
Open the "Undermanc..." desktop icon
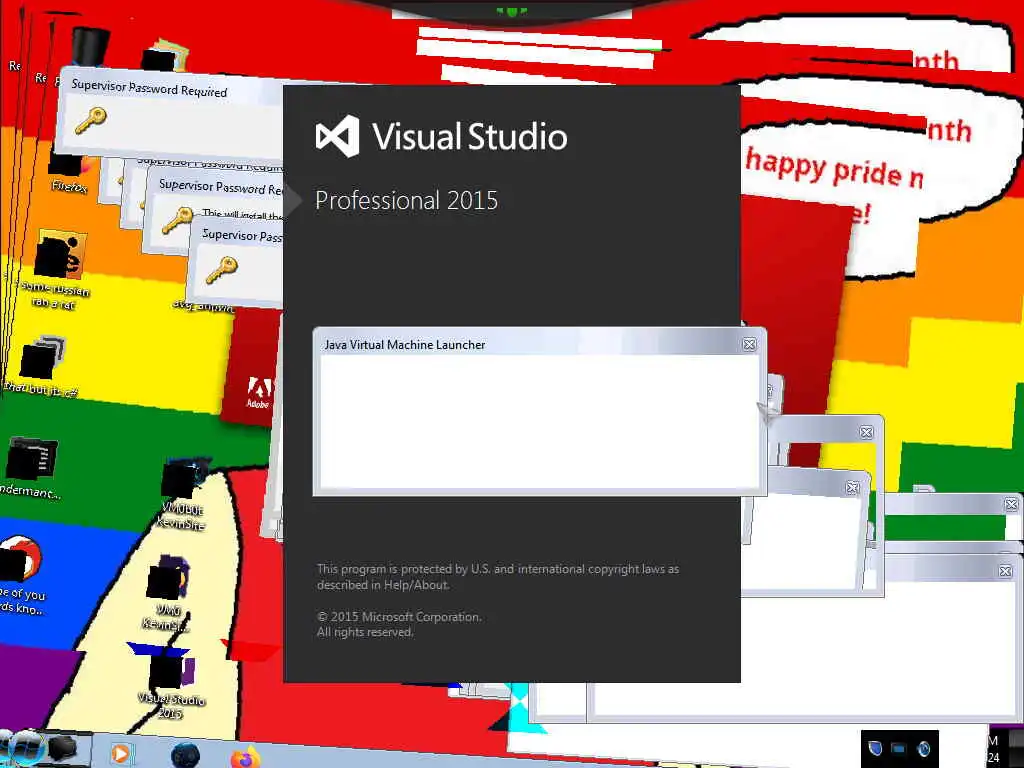click(31, 467)
